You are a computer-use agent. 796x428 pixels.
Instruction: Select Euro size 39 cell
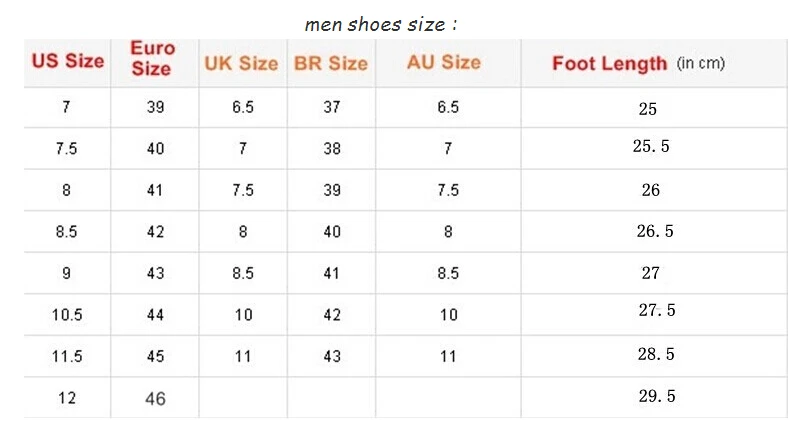(x=155, y=107)
